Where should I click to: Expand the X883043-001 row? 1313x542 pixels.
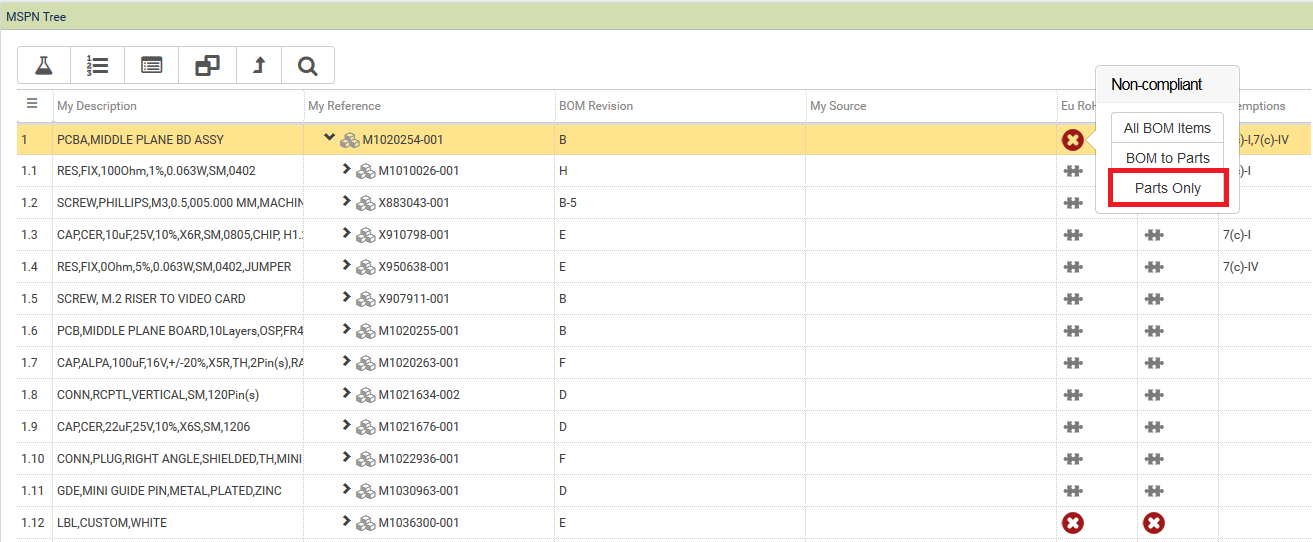[x=346, y=203]
